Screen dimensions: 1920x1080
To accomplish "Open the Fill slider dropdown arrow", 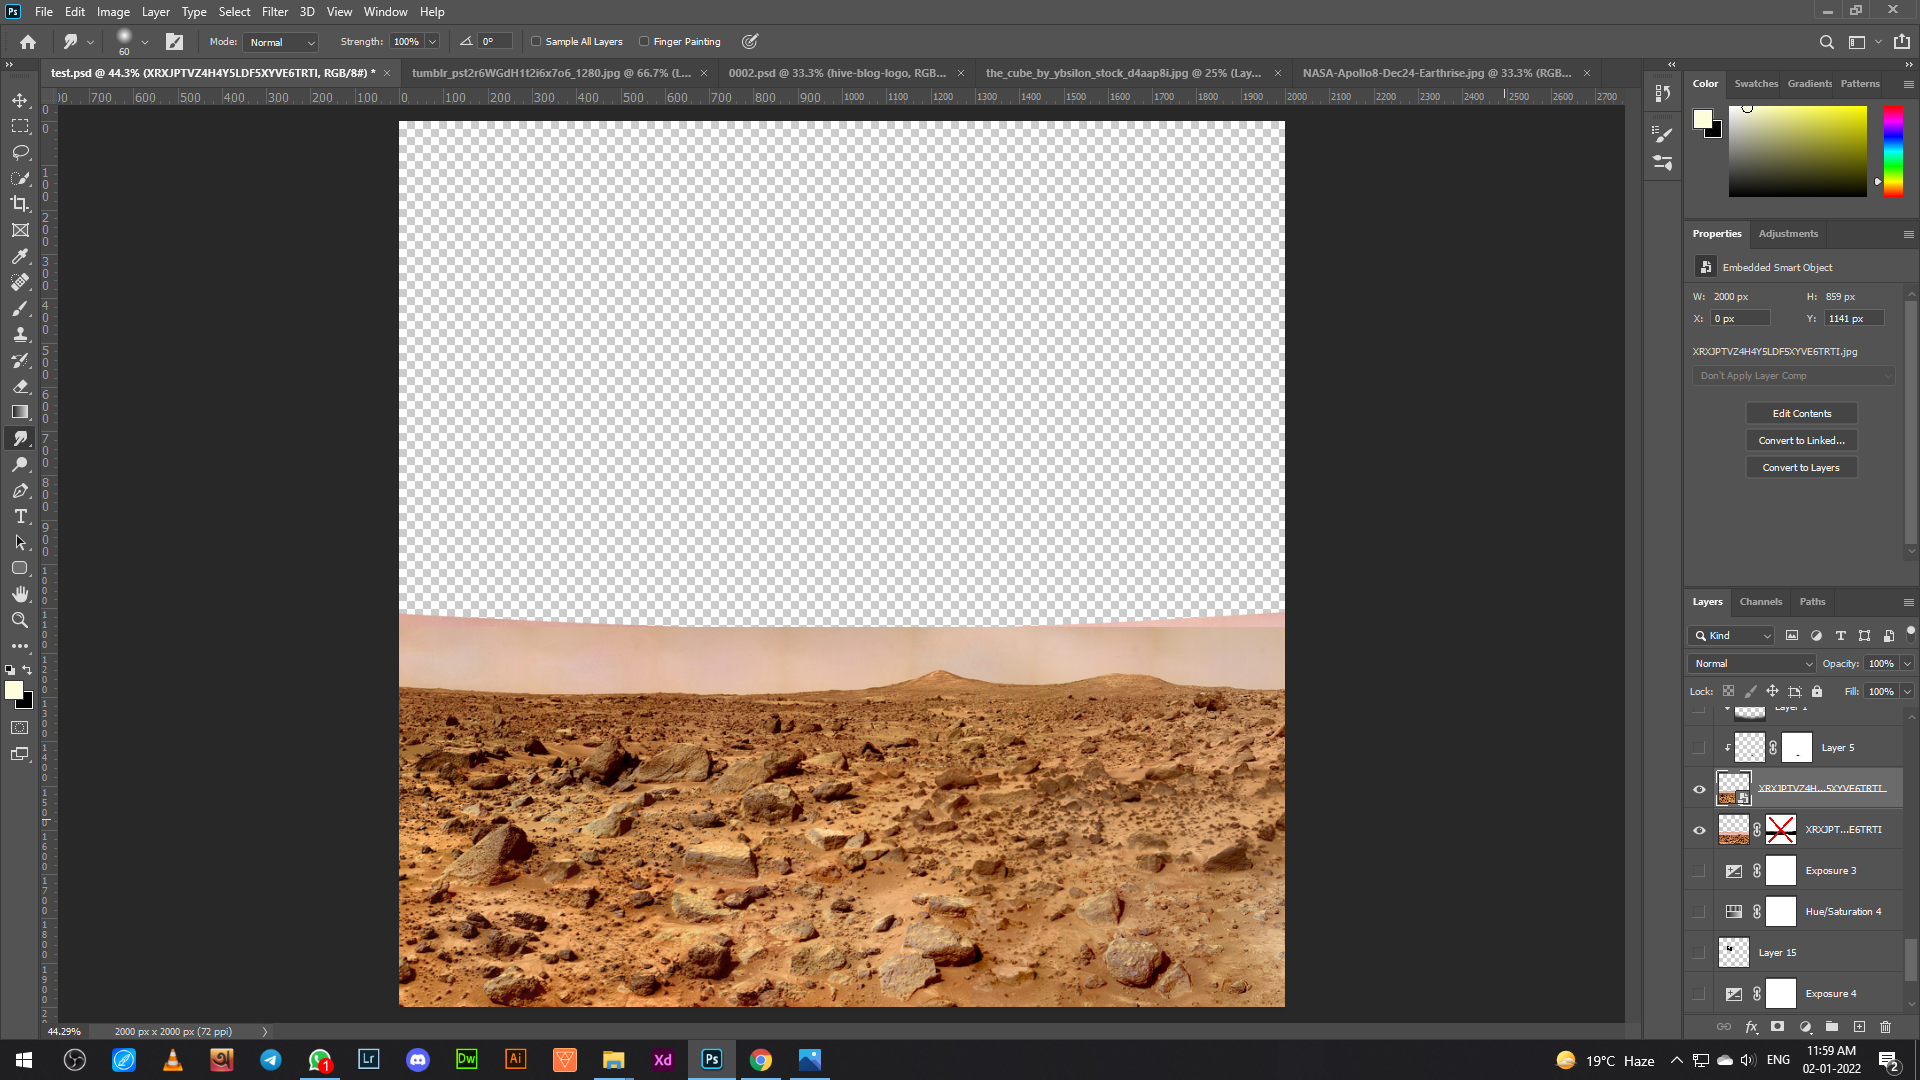I will (1907, 691).
